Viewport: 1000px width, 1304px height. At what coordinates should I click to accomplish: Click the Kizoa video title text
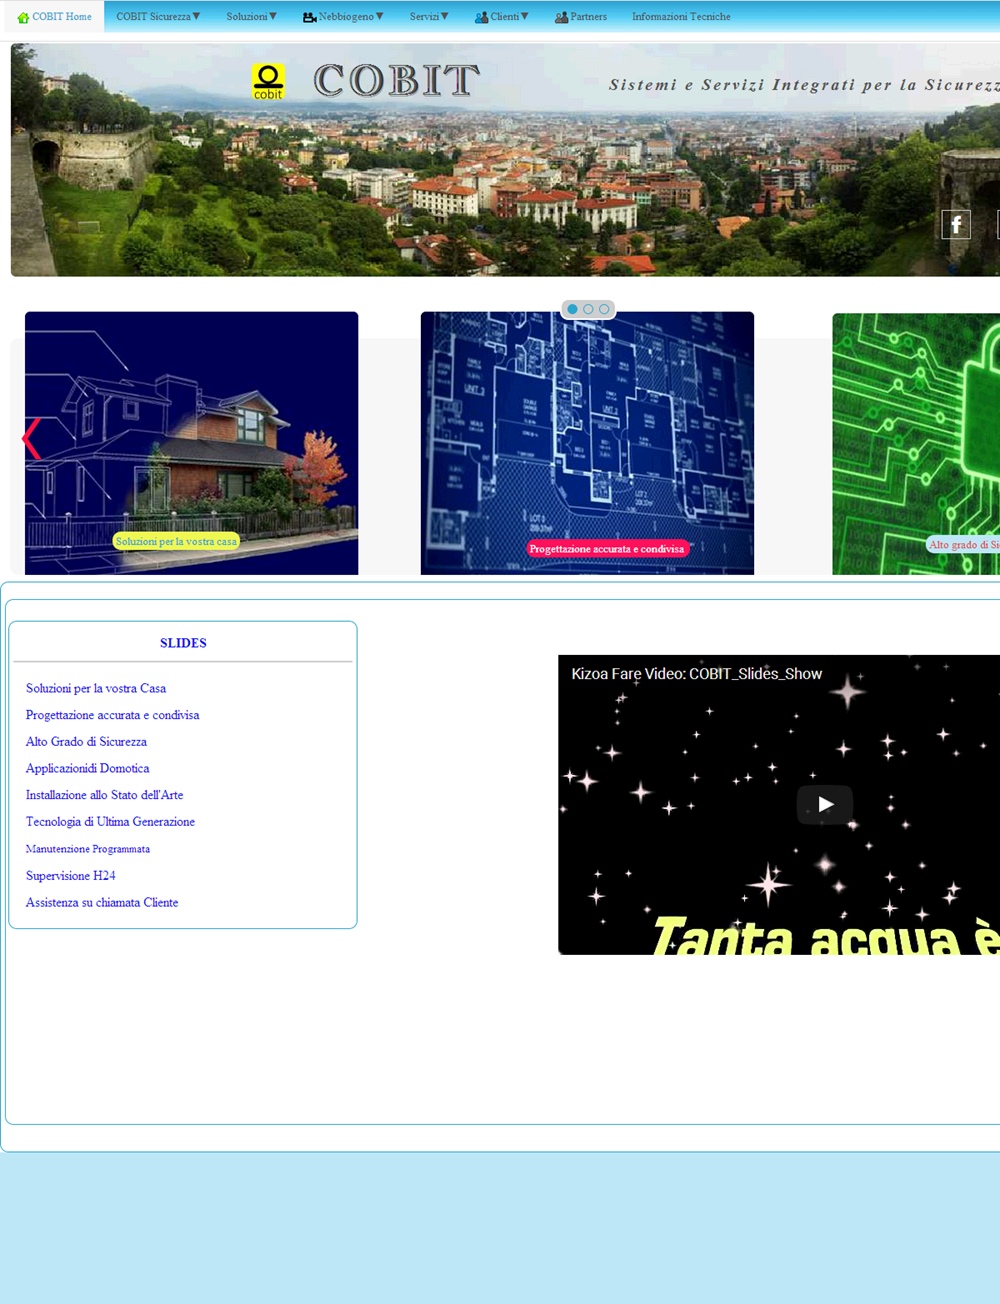point(696,674)
